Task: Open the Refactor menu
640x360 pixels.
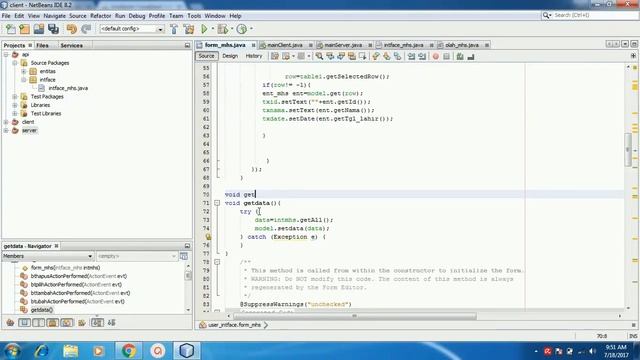Action: [x=100, y=16]
